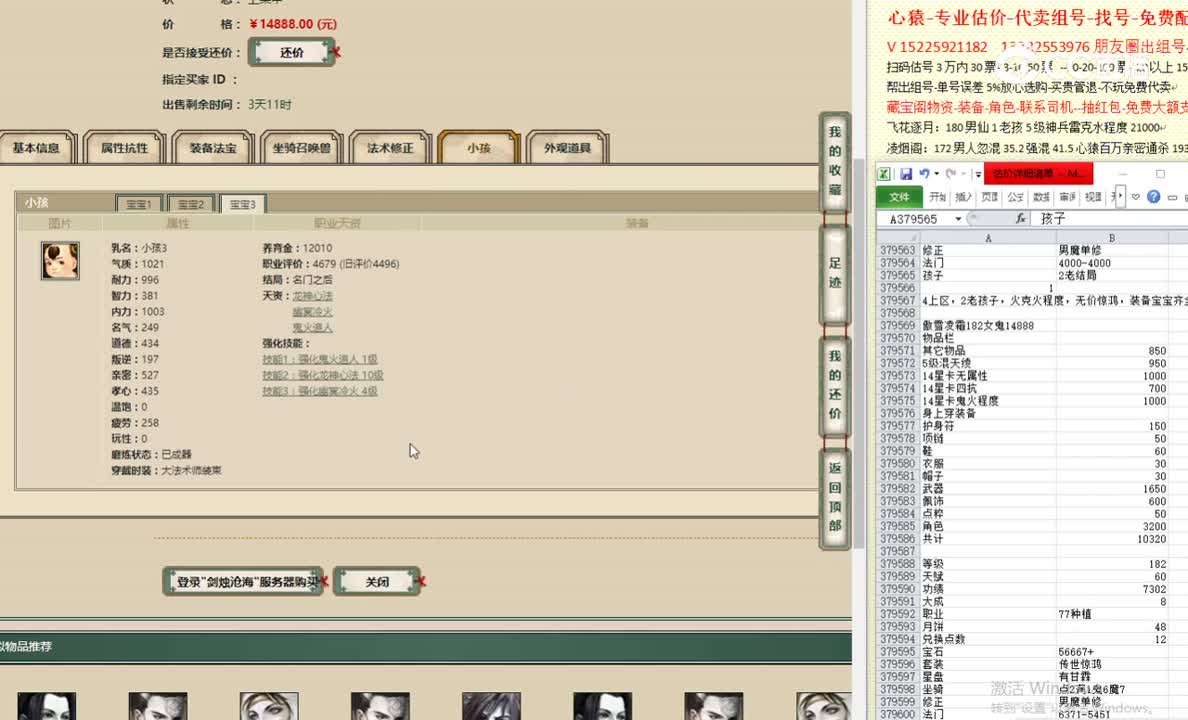This screenshot has width=1188, height=720.
Task: Open 我的收藏 side panel button
Action: coord(835,161)
